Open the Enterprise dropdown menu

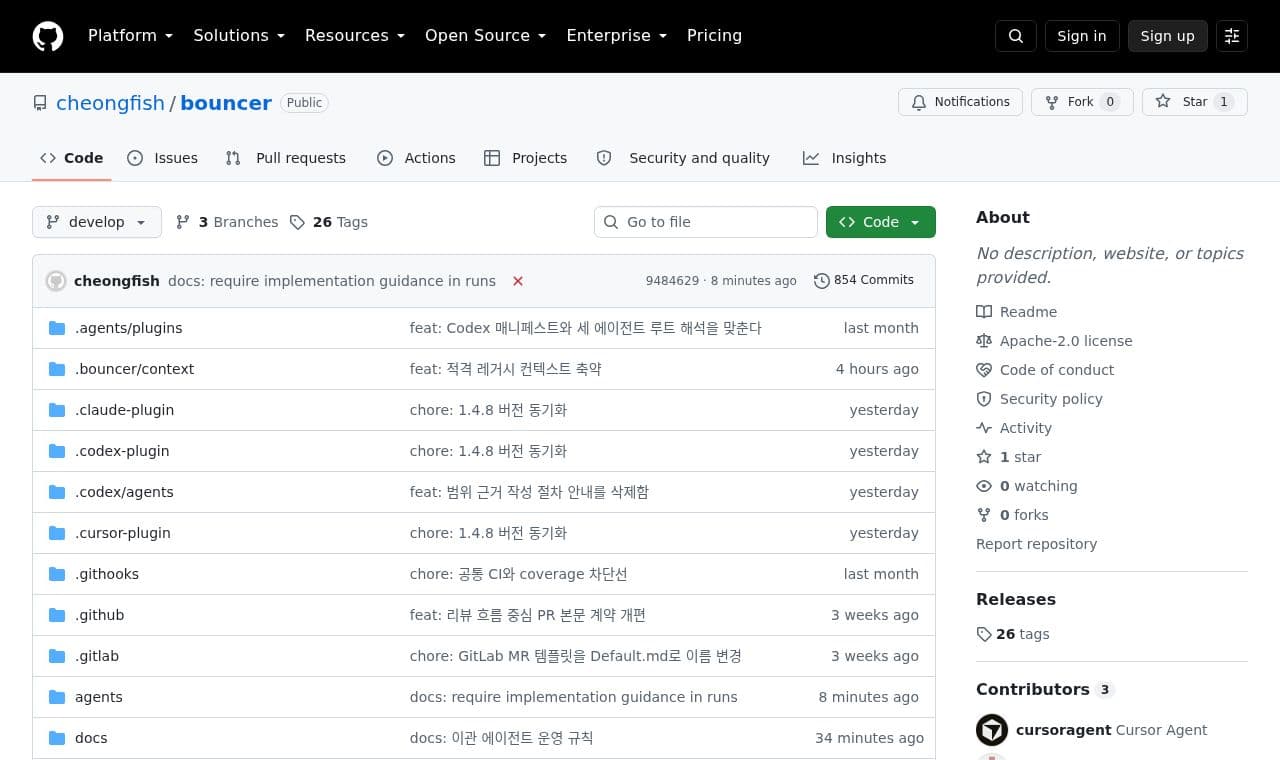coord(617,35)
